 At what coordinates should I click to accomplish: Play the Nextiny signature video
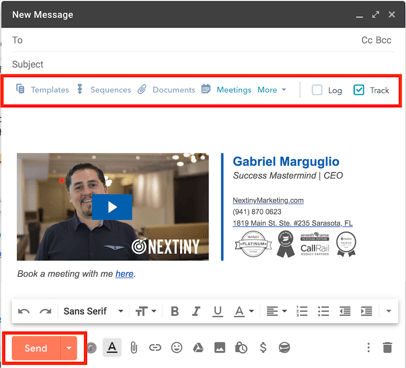coord(112,207)
